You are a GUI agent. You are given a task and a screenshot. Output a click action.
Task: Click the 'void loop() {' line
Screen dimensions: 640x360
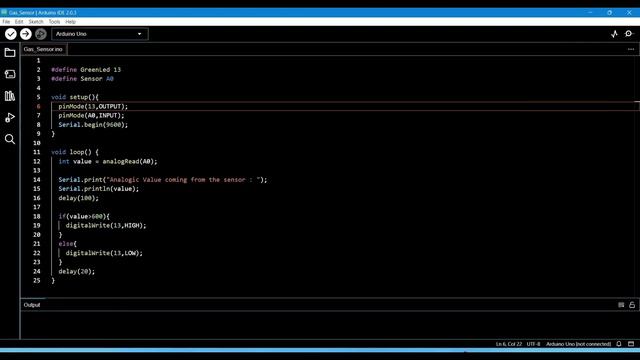click(75, 152)
